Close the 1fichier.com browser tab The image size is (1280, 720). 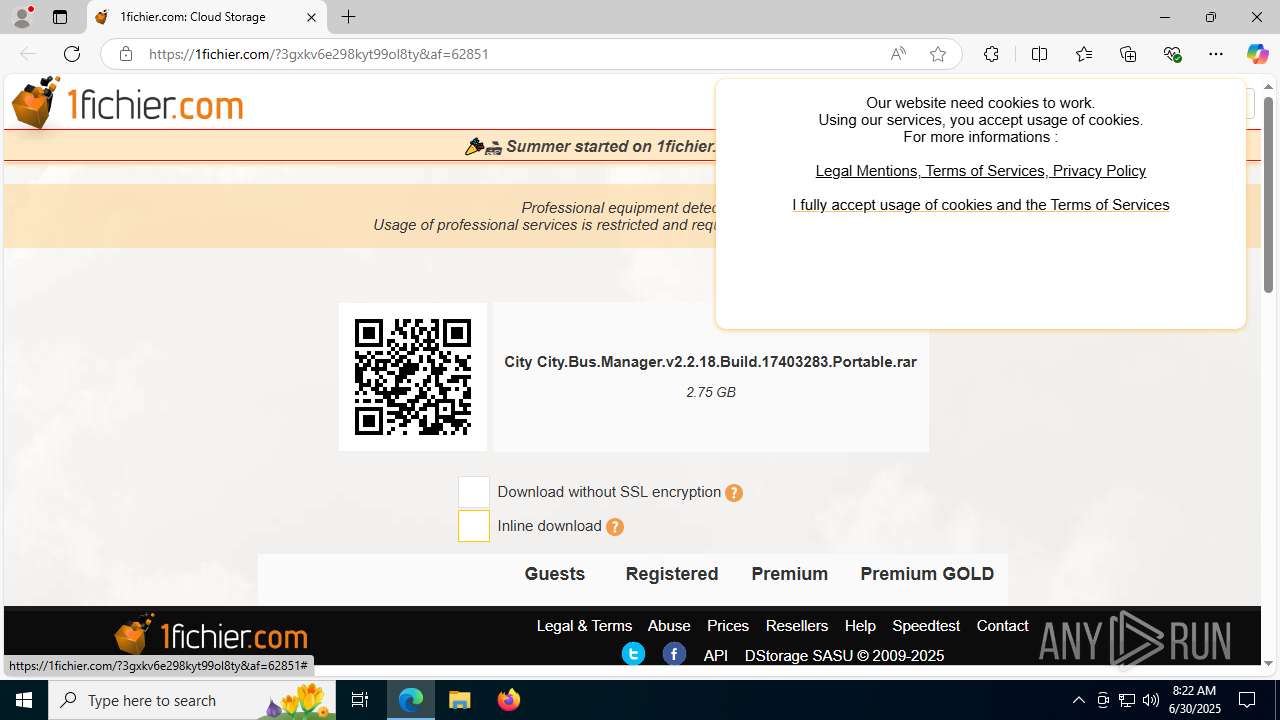coord(311,17)
